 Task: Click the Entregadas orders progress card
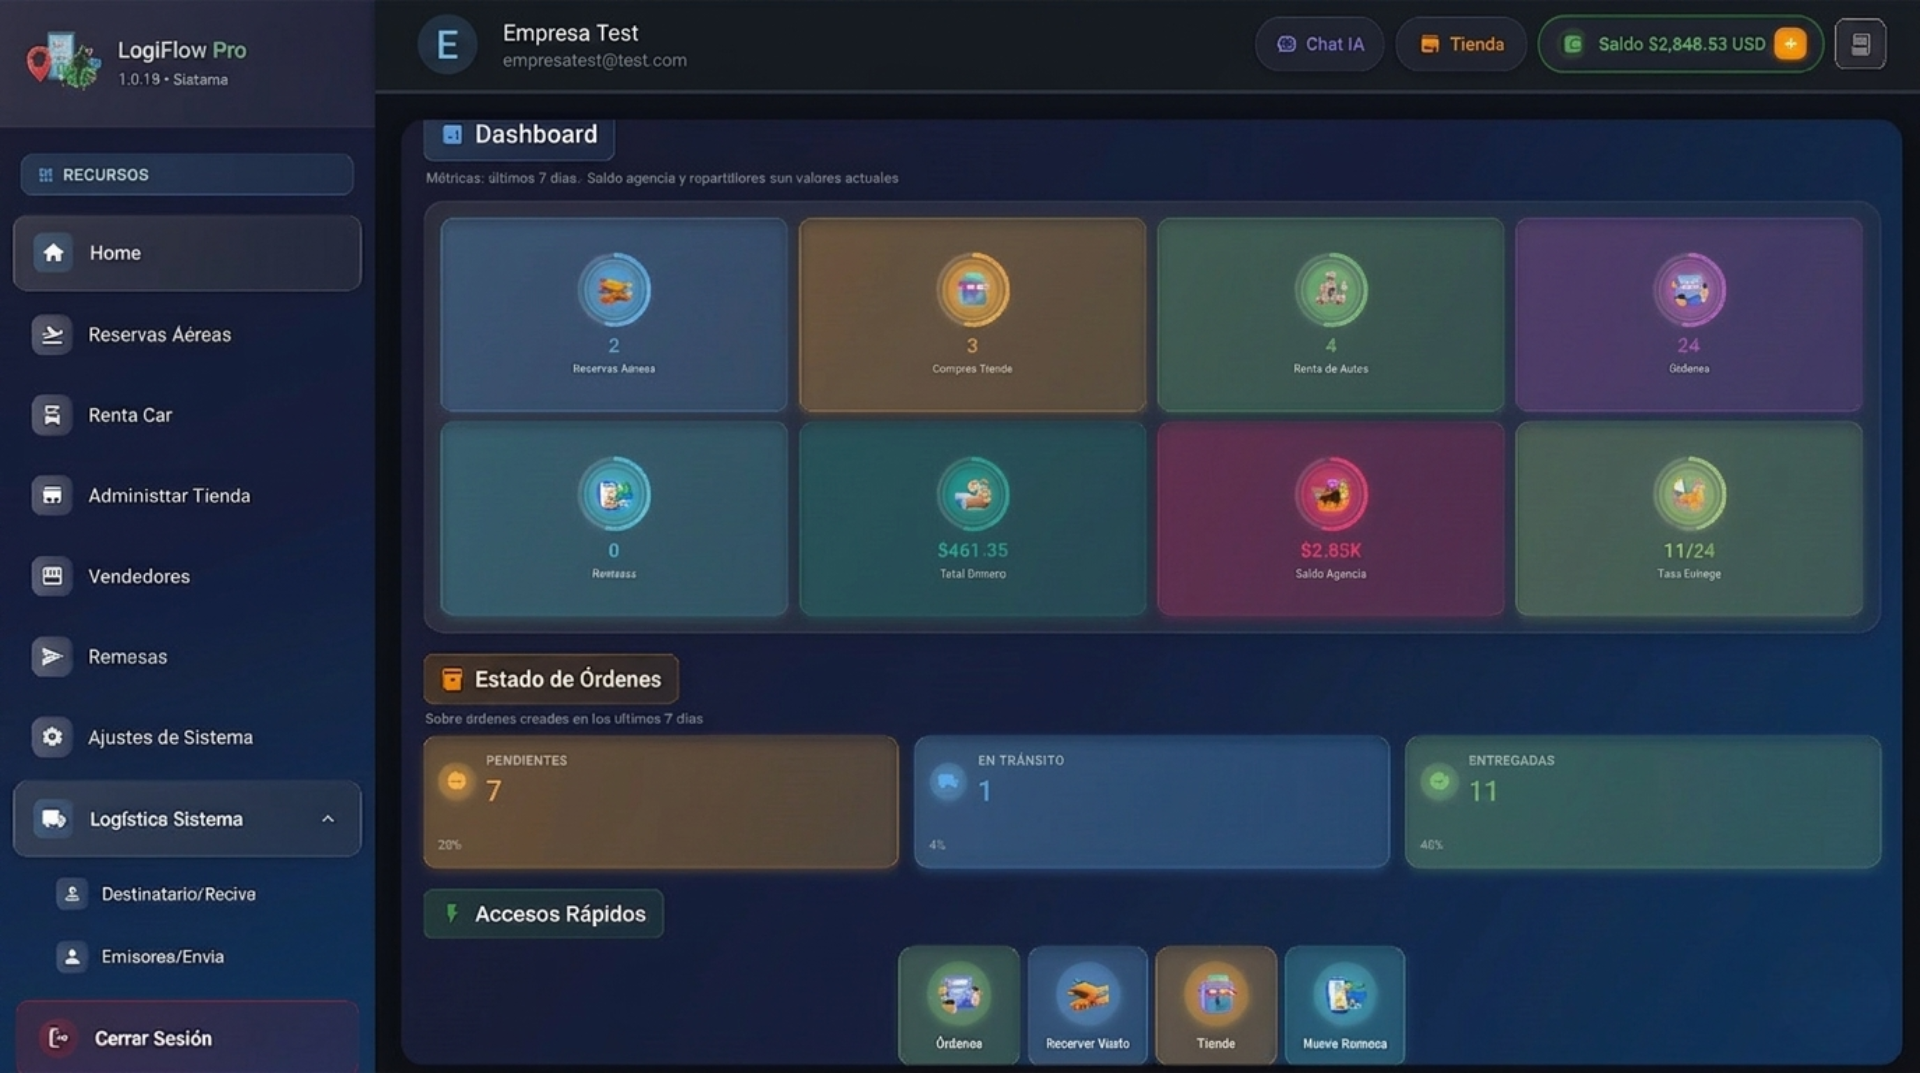point(1642,802)
